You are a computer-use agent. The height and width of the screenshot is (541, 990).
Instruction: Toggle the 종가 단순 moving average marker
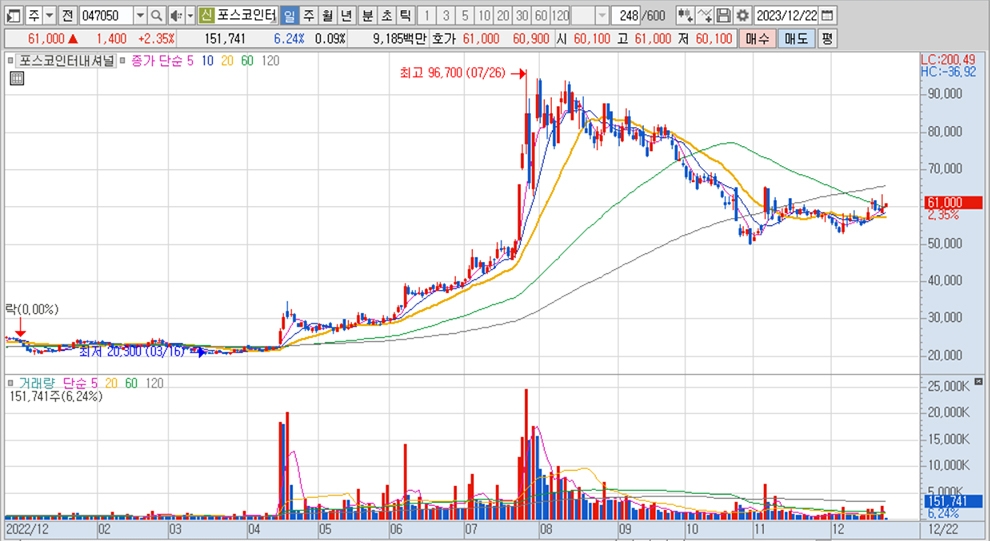coord(124,61)
